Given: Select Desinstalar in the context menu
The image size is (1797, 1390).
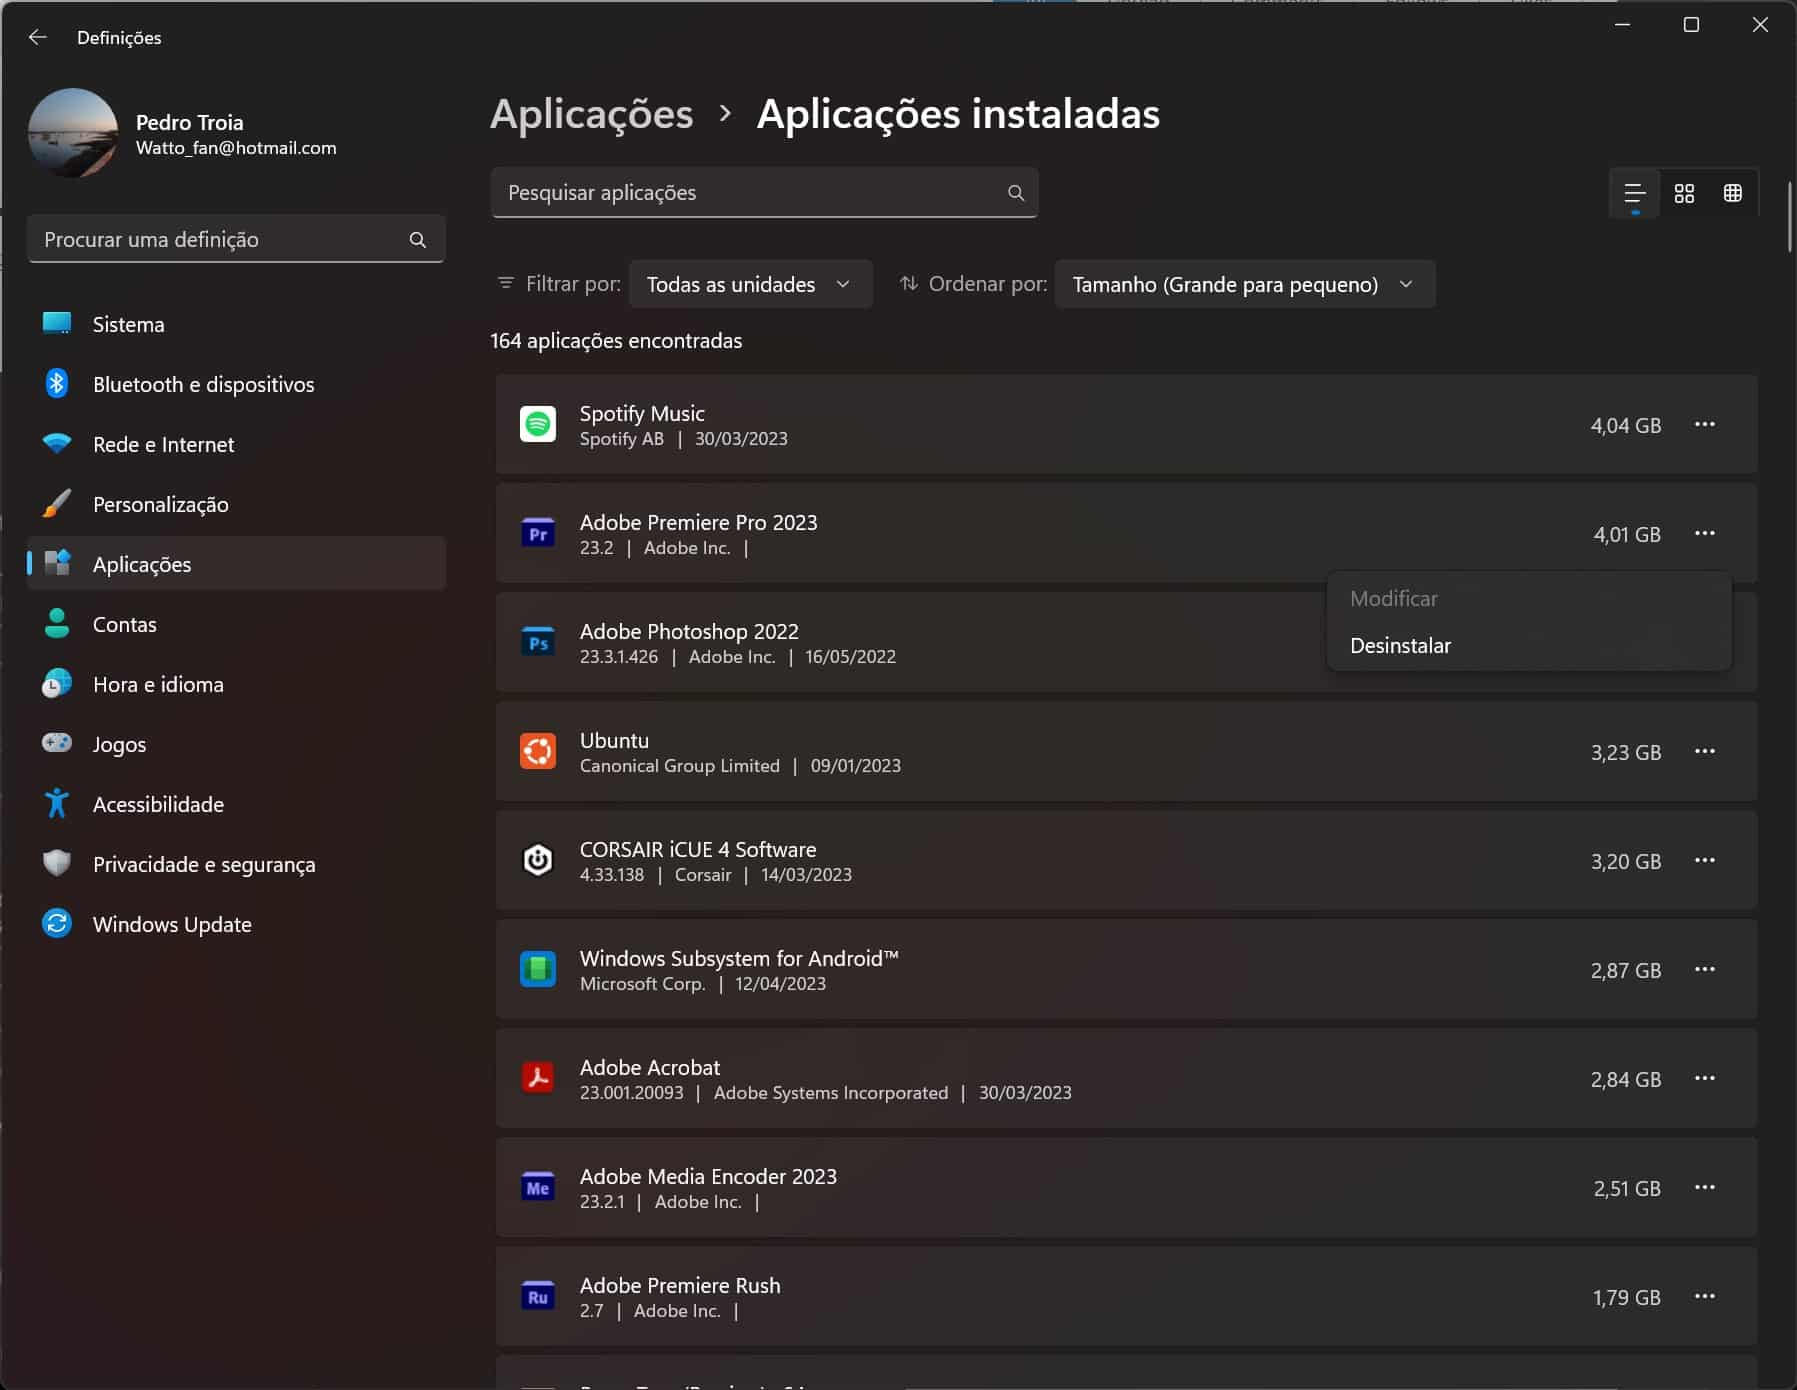Looking at the screenshot, I should pos(1400,646).
